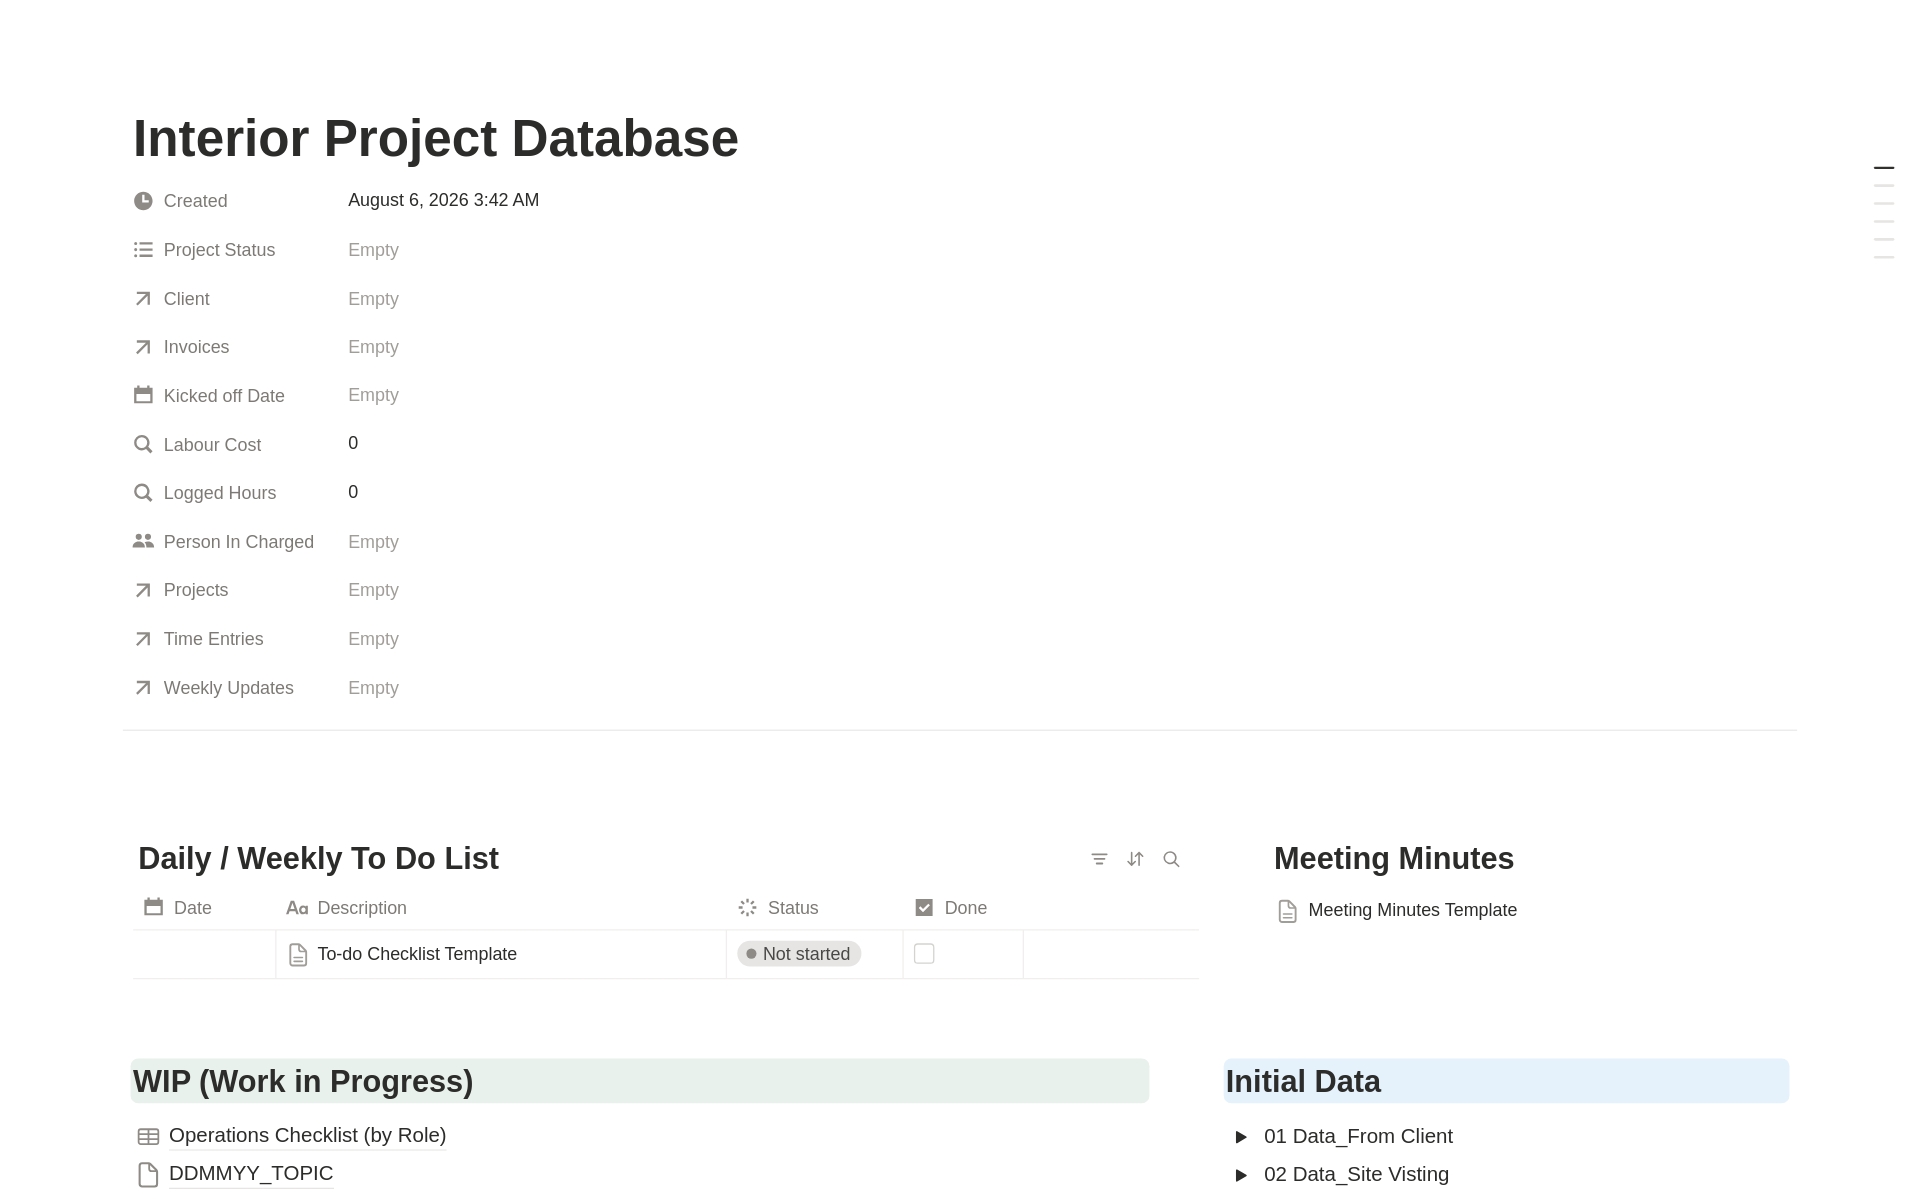Click the Client empty relation field
The width and height of the screenshot is (1920, 1199).
click(x=373, y=299)
